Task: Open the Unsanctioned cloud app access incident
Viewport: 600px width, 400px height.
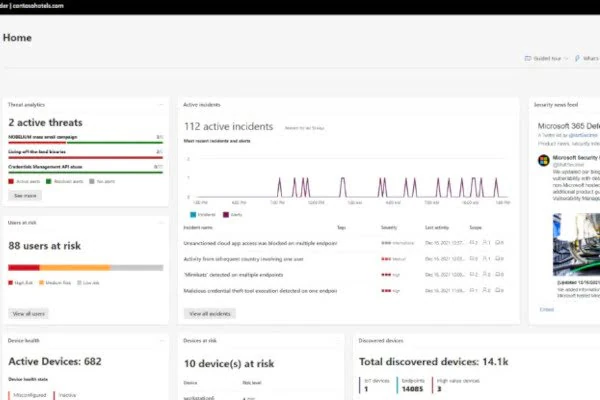Action: [x=260, y=243]
